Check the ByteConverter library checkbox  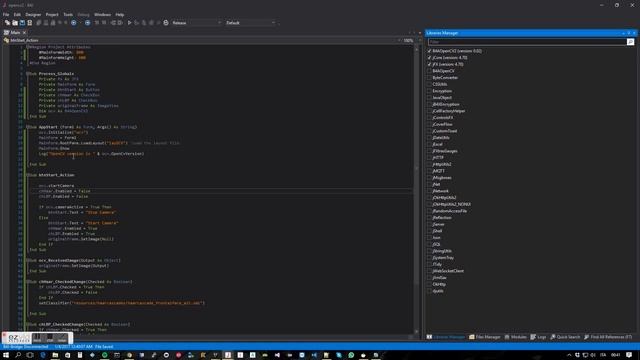[x=429, y=78]
